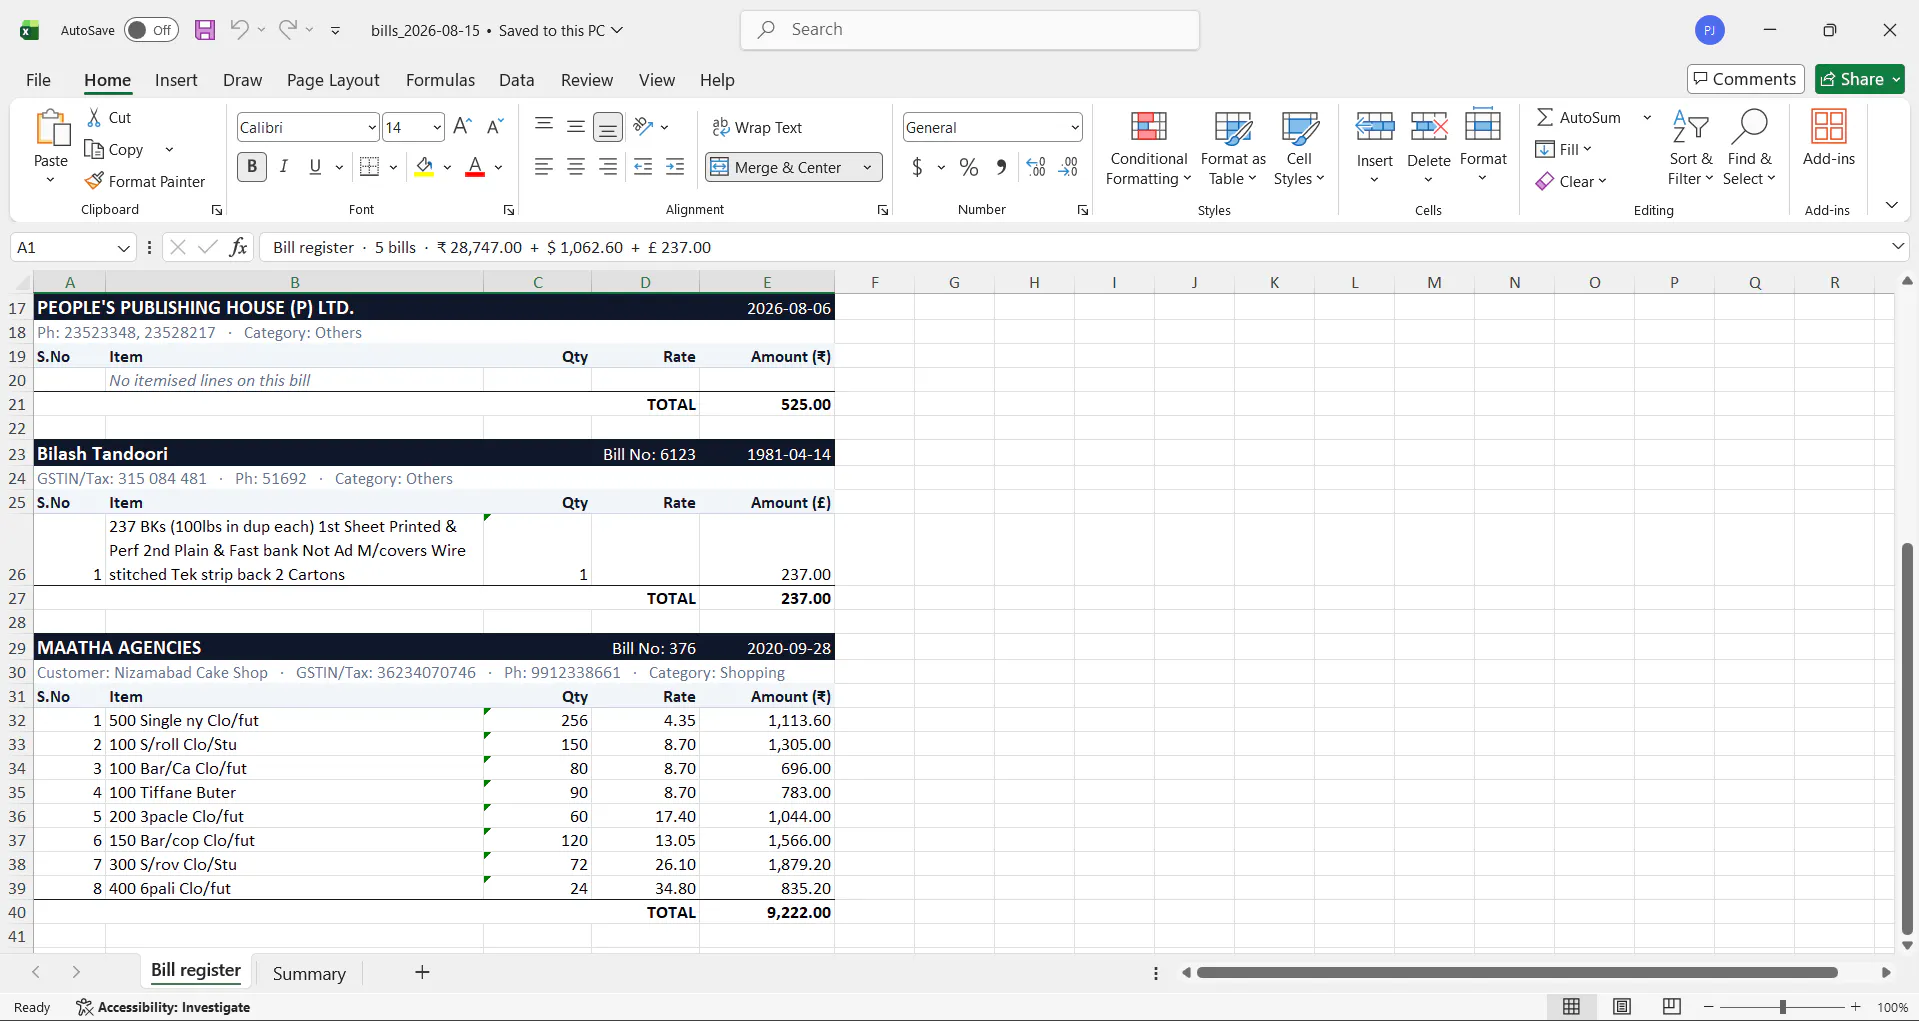Viewport: 1919px width, 1021px height.
Task: Open the General number format dropdown
Action: point(1075,127)
